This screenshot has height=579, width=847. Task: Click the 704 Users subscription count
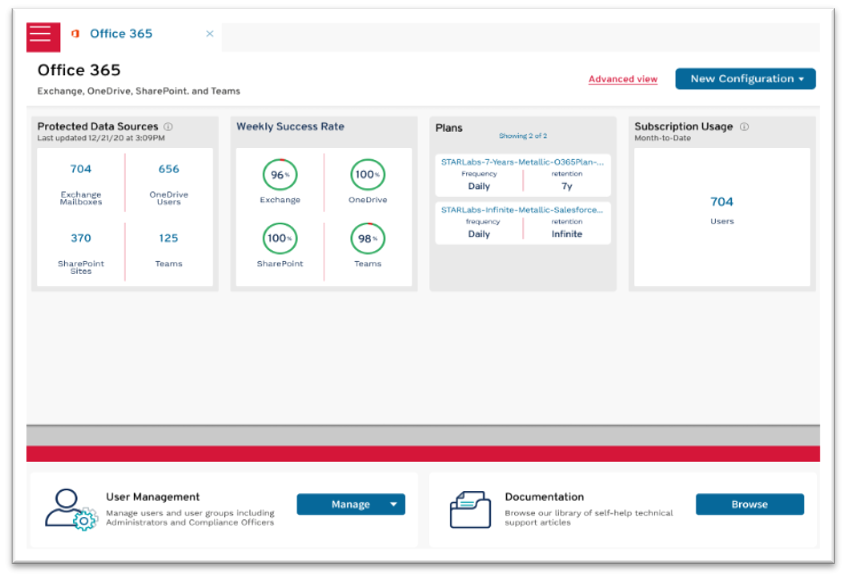722,202
